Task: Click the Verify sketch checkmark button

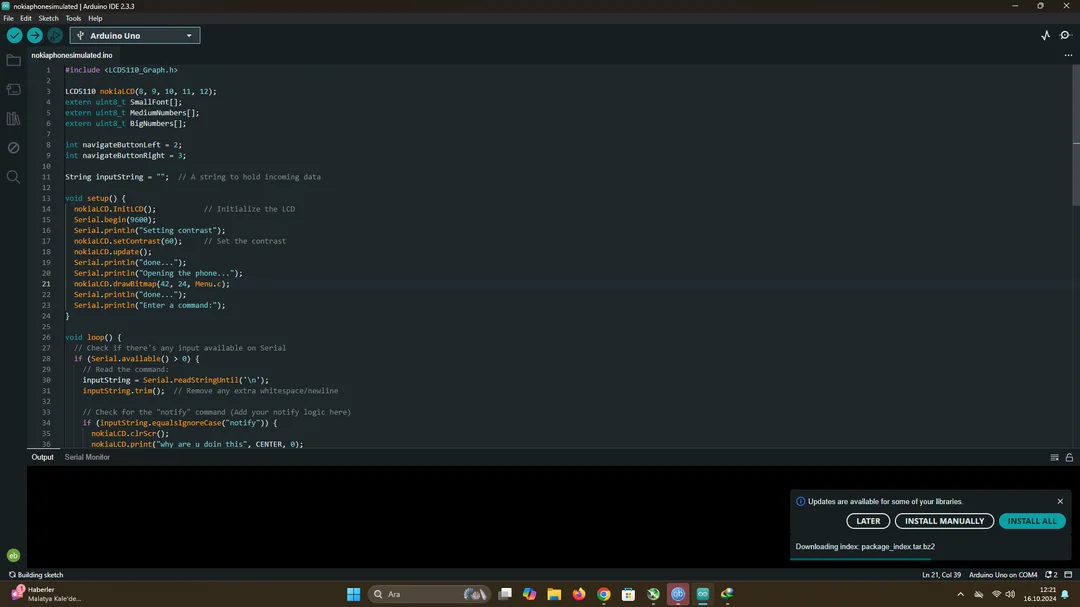Action: tap(14, 35)
